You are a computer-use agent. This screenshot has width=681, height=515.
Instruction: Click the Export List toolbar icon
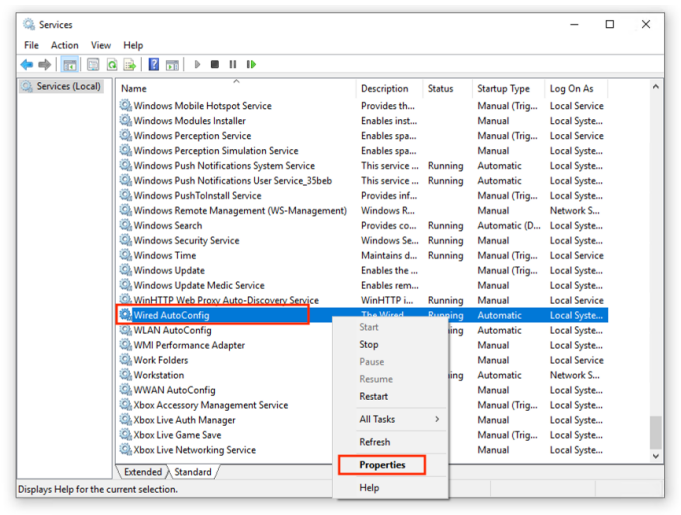[129, 64]
